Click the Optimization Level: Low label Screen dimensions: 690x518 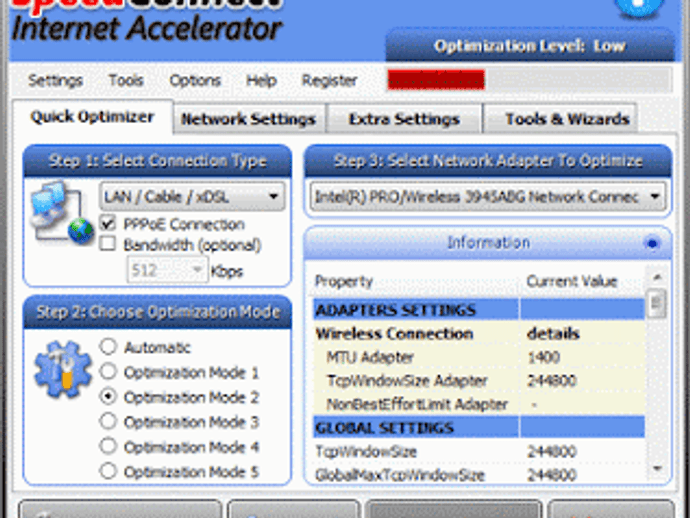pyautogui.click(x=529, y=46)
